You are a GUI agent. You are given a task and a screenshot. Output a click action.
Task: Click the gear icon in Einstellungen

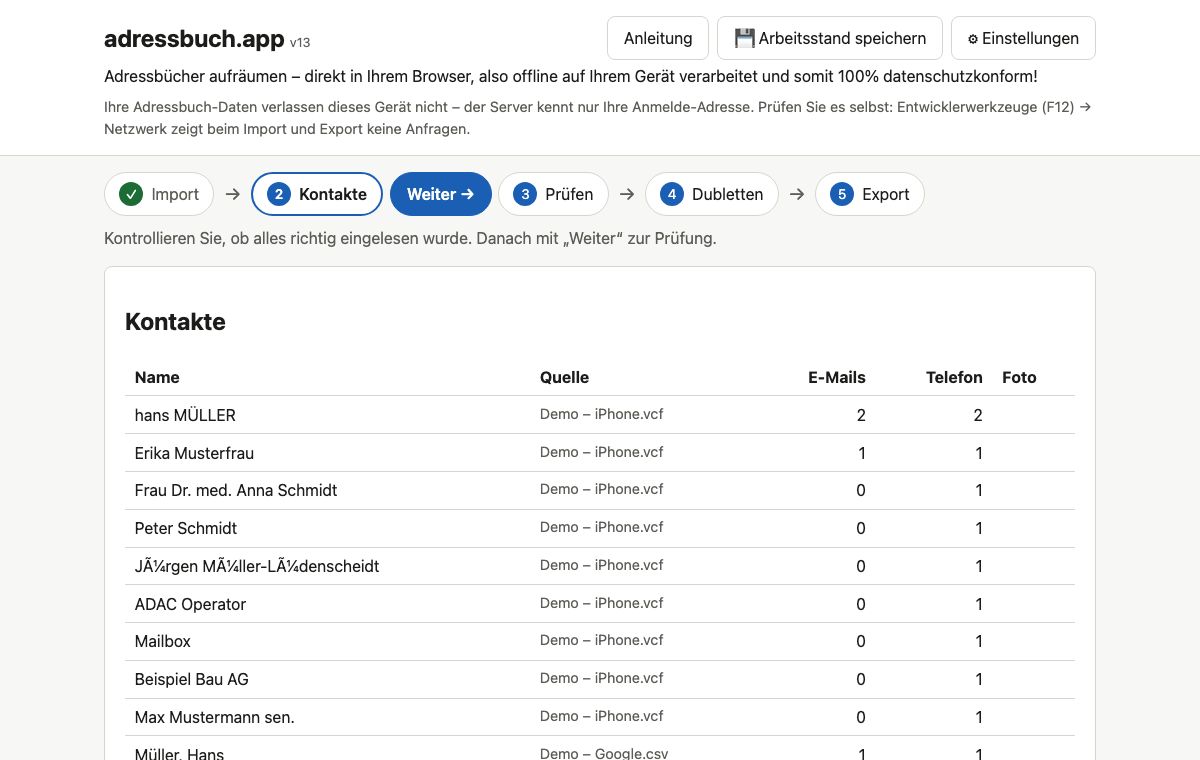[x=973, y=39]
